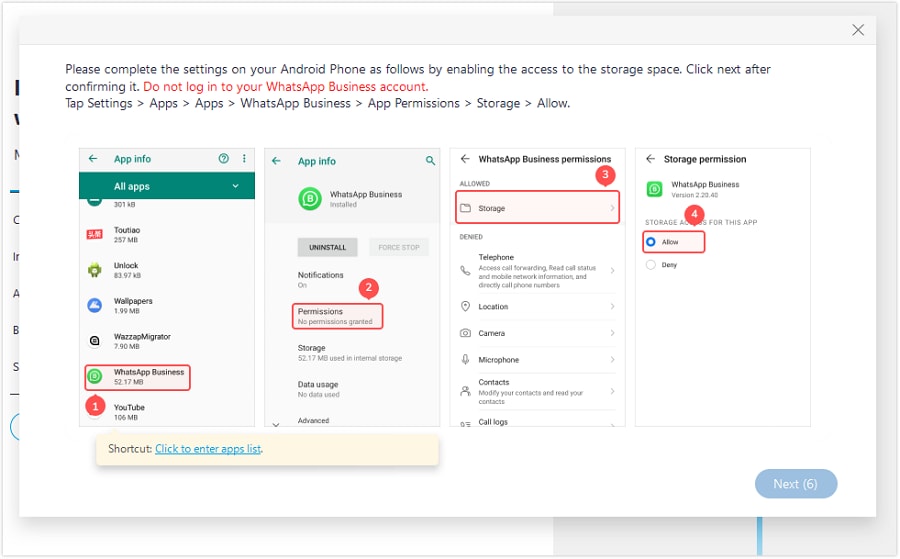Screen dimensions: 900x559
Task: Click the 'Click to enter apps list' link
Action: pyautogui.click(x=207, y=449)
